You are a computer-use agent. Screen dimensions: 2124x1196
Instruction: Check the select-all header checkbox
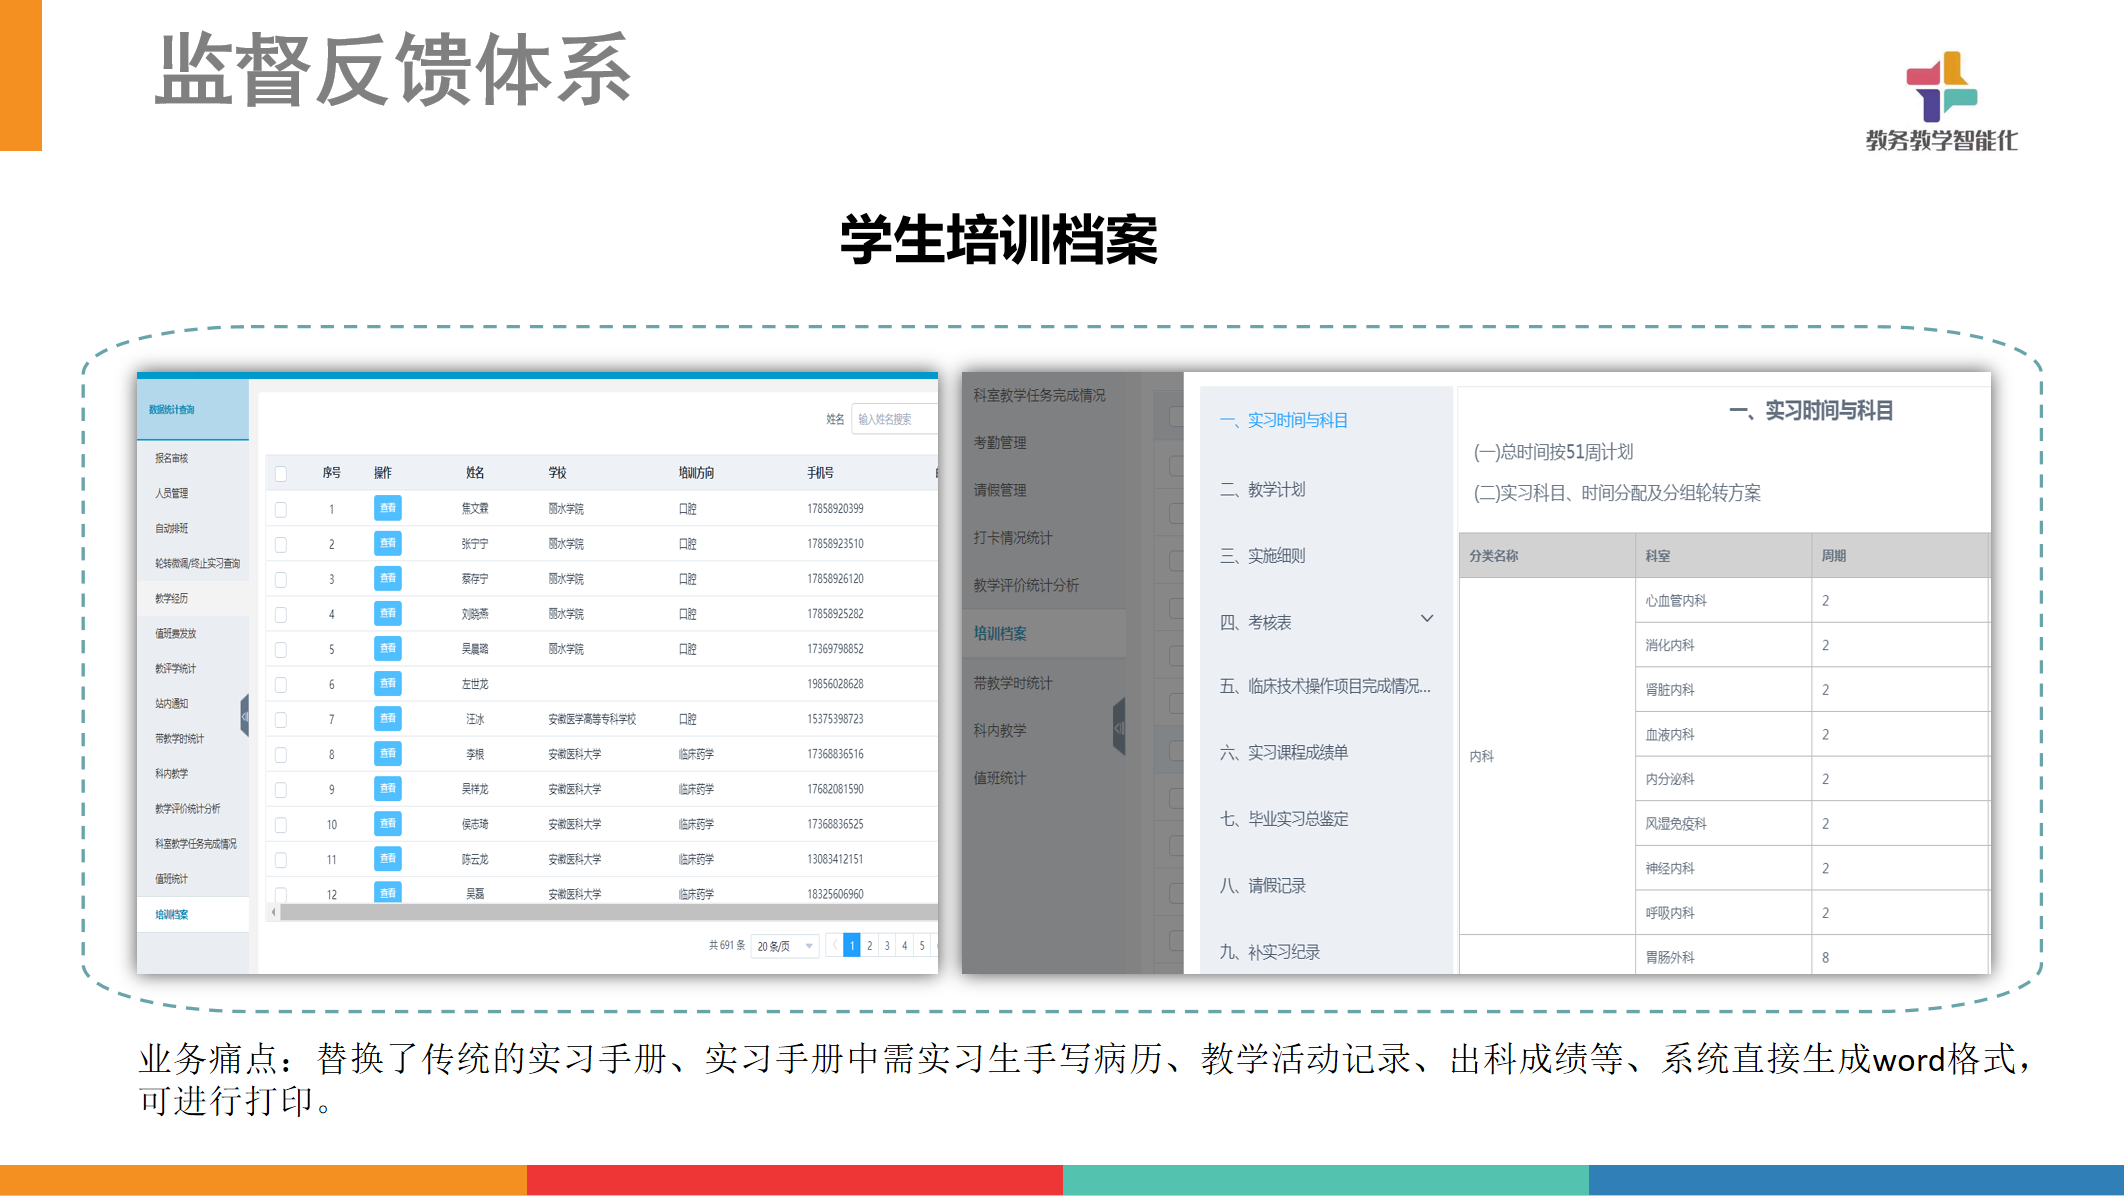point(281,473)
